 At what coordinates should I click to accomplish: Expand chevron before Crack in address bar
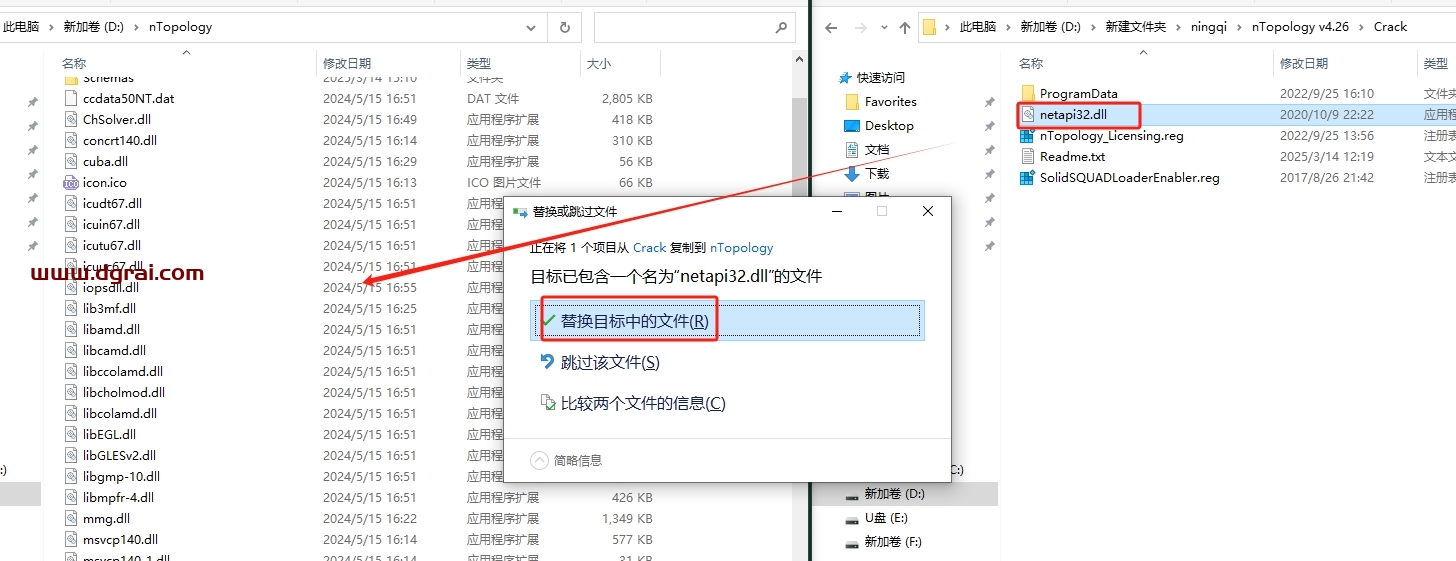click(x=1360, y=27)
